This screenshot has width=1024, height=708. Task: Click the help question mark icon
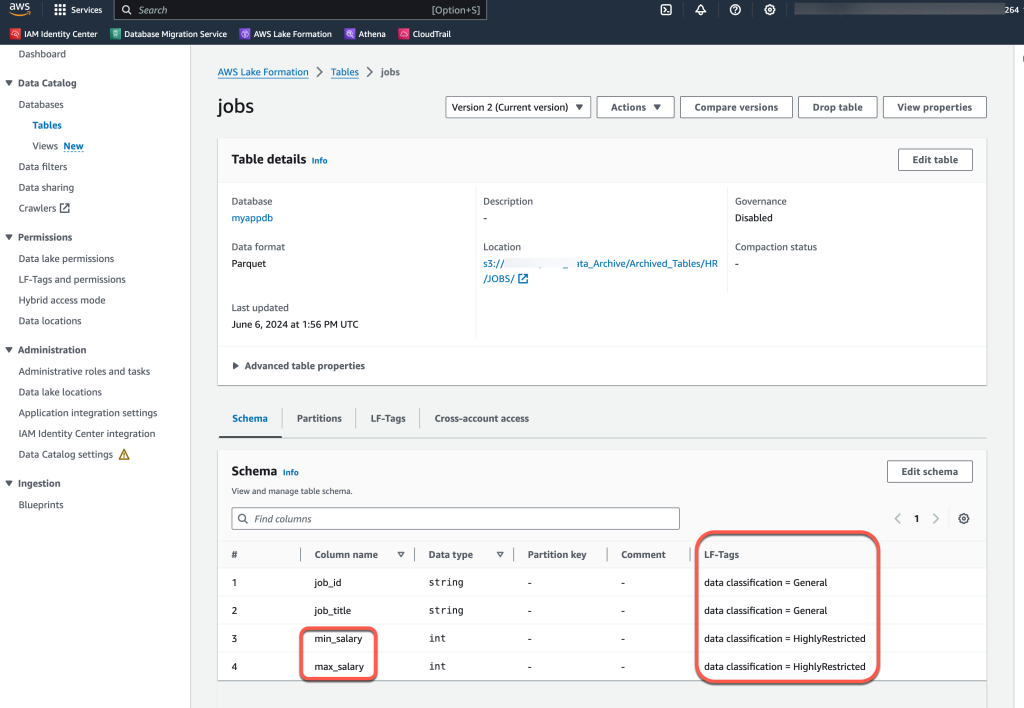click(x=735, y=10)
